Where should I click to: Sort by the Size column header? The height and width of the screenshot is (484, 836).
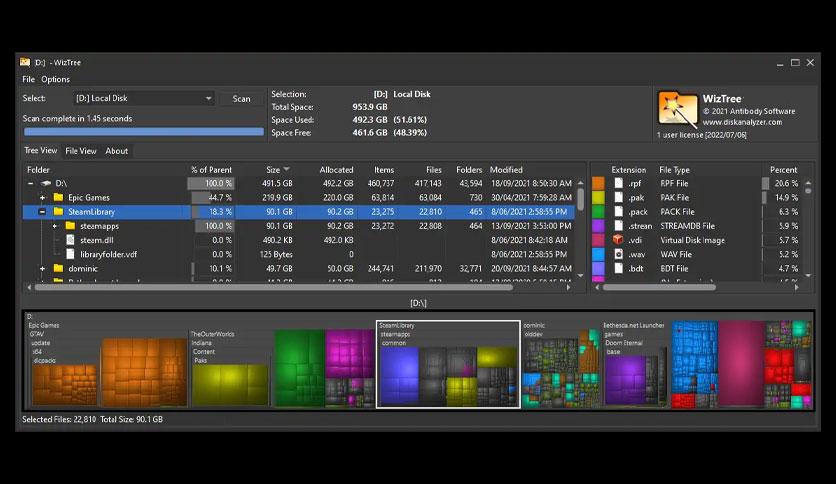pos(277,170)
